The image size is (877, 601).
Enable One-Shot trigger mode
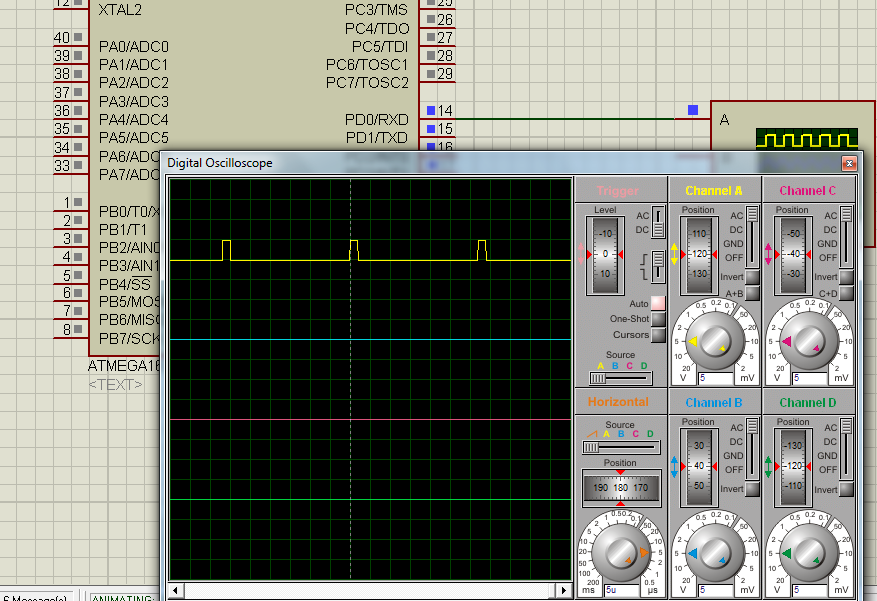657,319
